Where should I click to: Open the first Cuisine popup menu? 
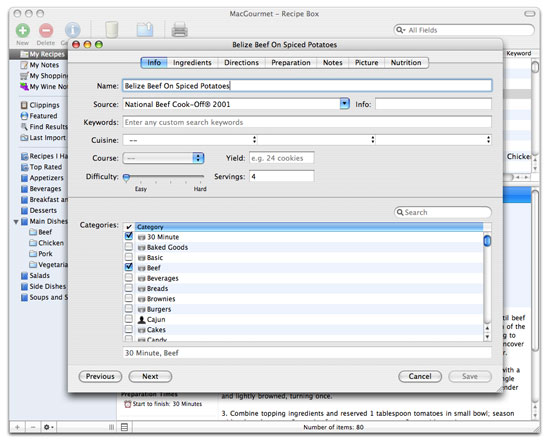[190, 140]
